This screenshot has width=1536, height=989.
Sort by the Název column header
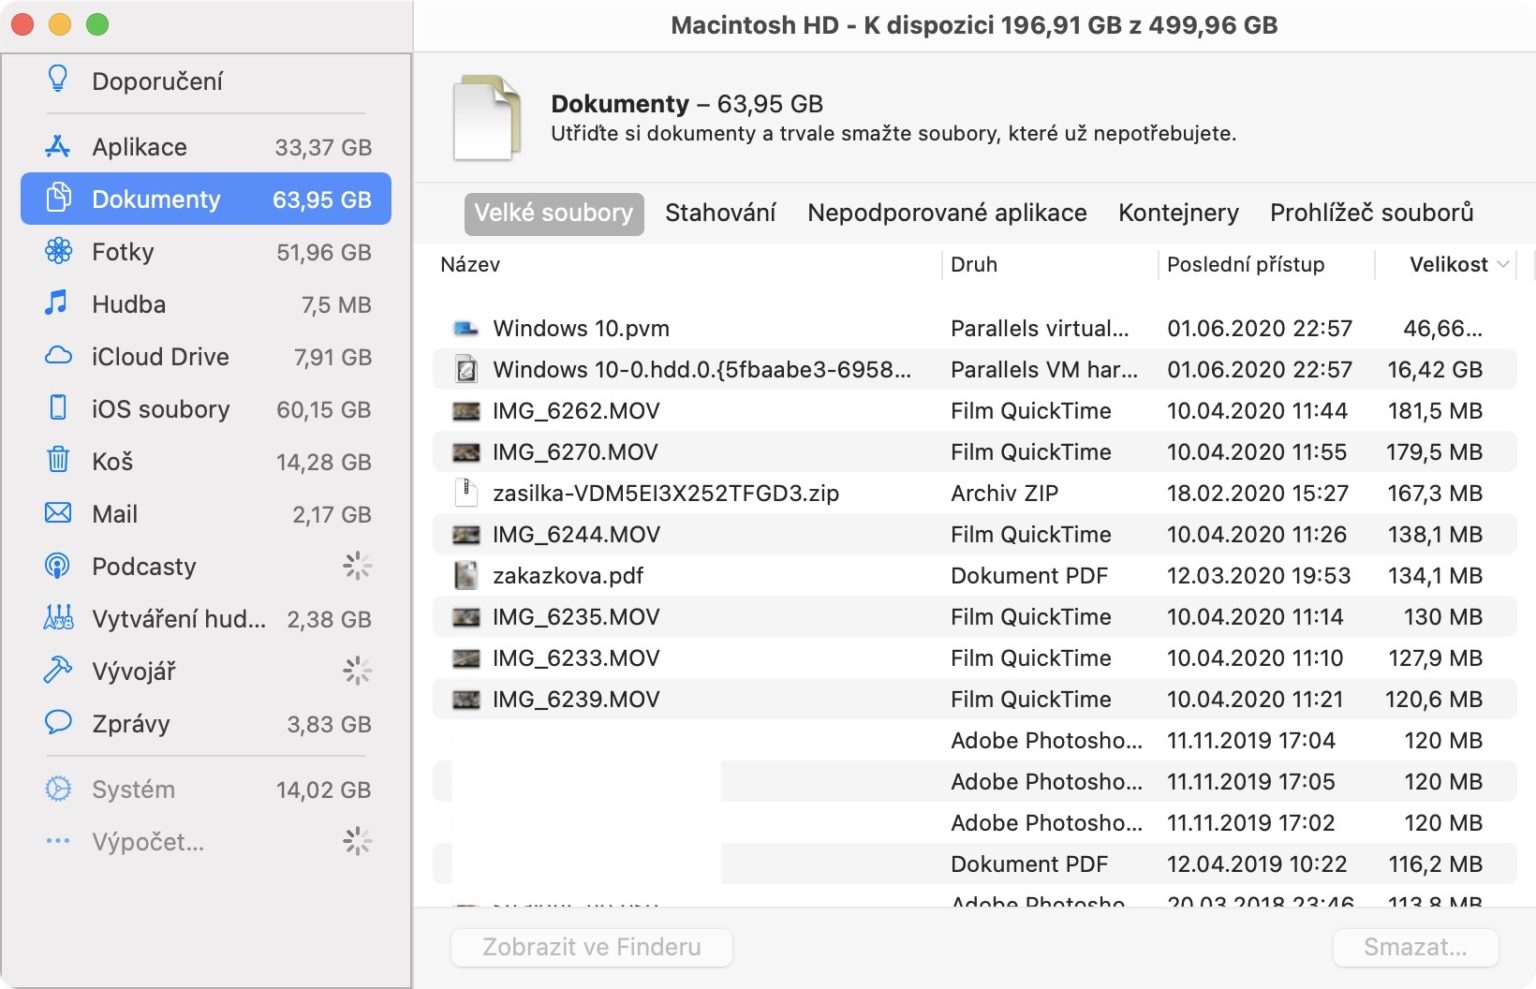pos(470,264)
